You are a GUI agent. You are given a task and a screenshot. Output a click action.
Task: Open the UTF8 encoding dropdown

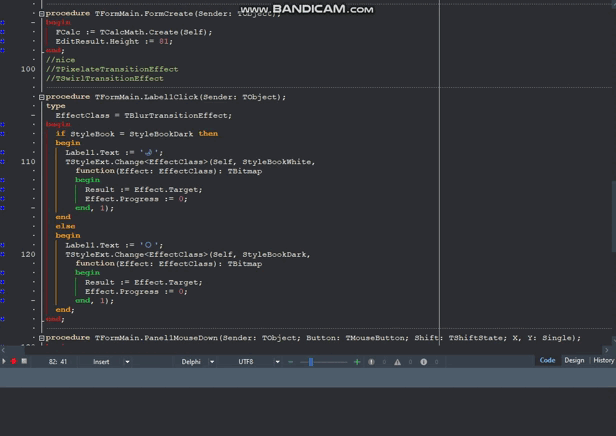tap(277, 362)
